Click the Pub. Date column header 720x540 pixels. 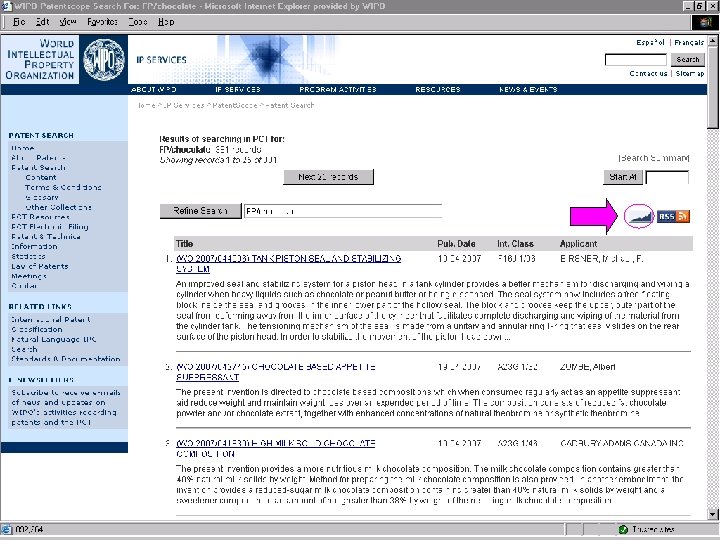456,244
